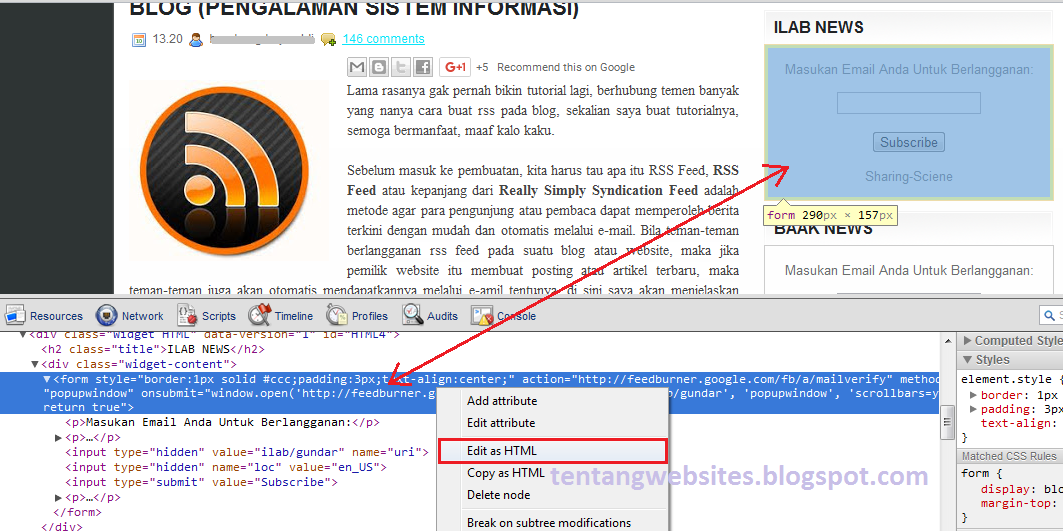
Task: Click the BlogThis! share icon
Action: point(380,66)
